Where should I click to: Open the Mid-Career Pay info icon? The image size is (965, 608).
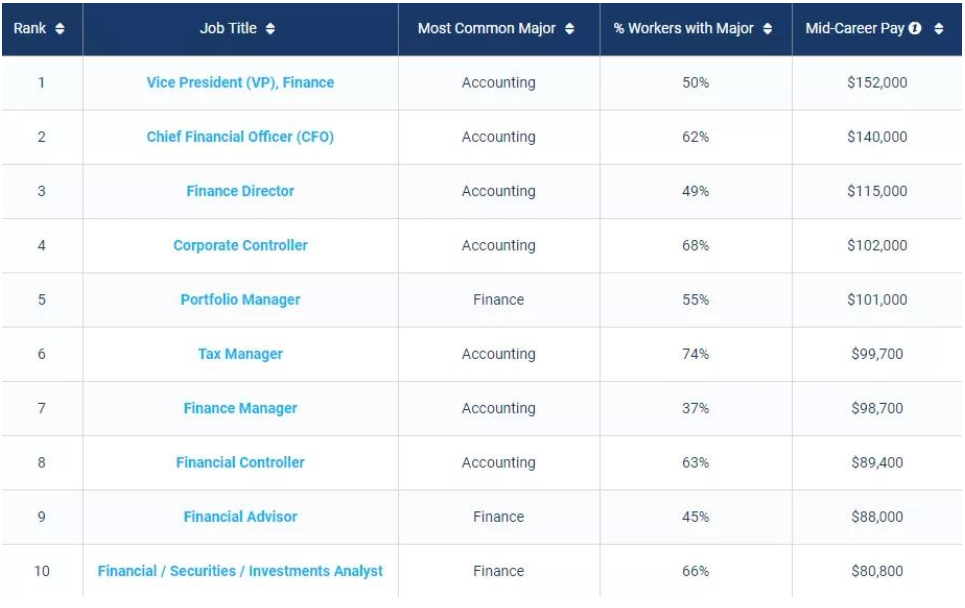click(915, 28)
